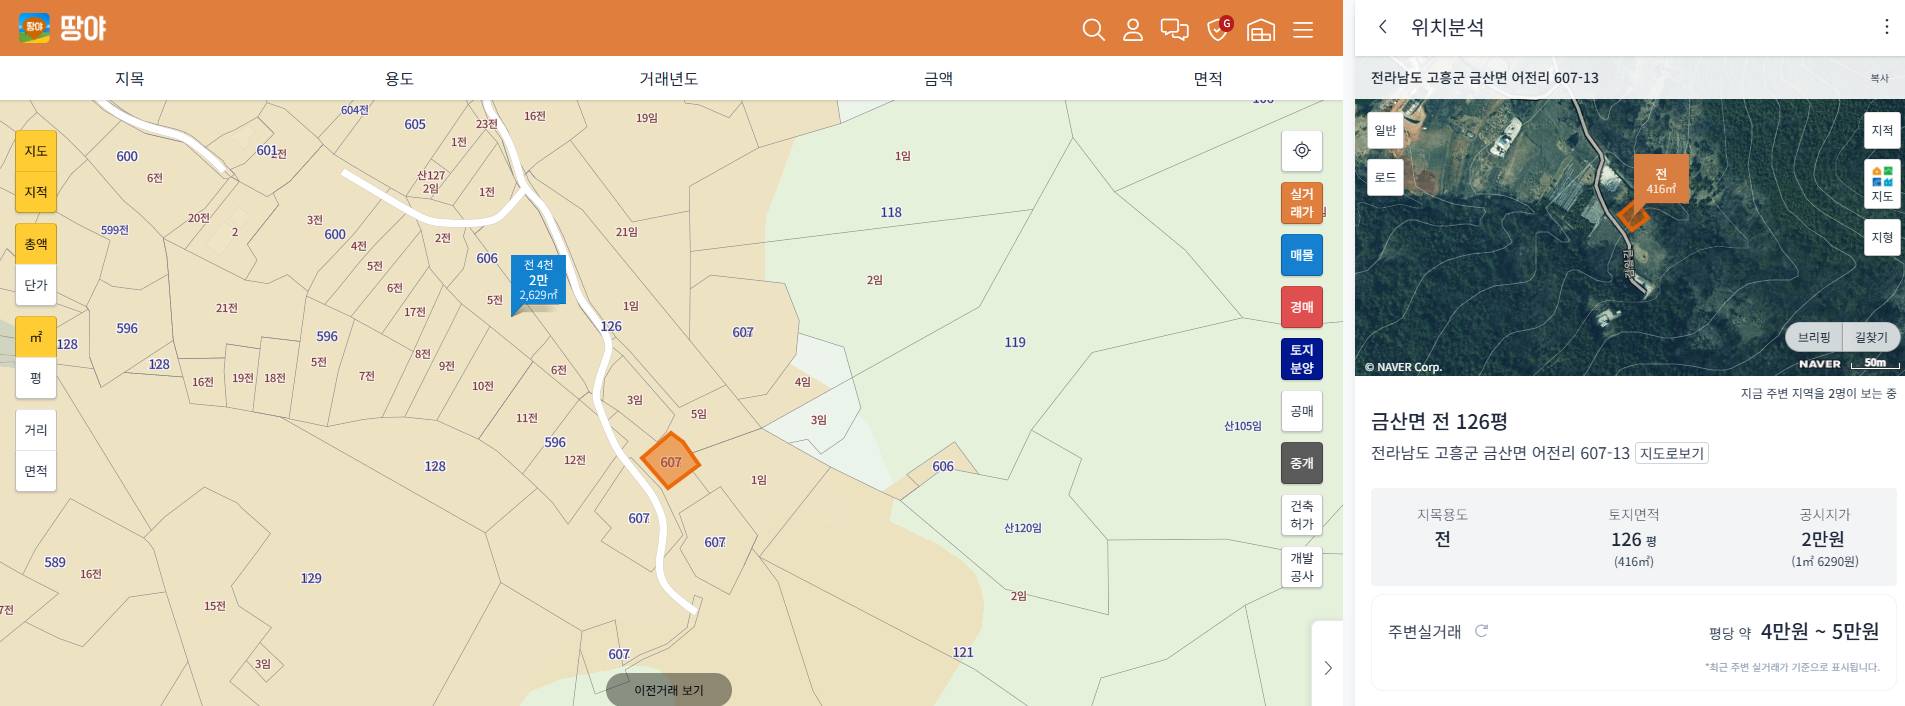Viewport: 1905px width, 706px height.
Task: Click the heart badge favorites icon
Action: 1218,29
